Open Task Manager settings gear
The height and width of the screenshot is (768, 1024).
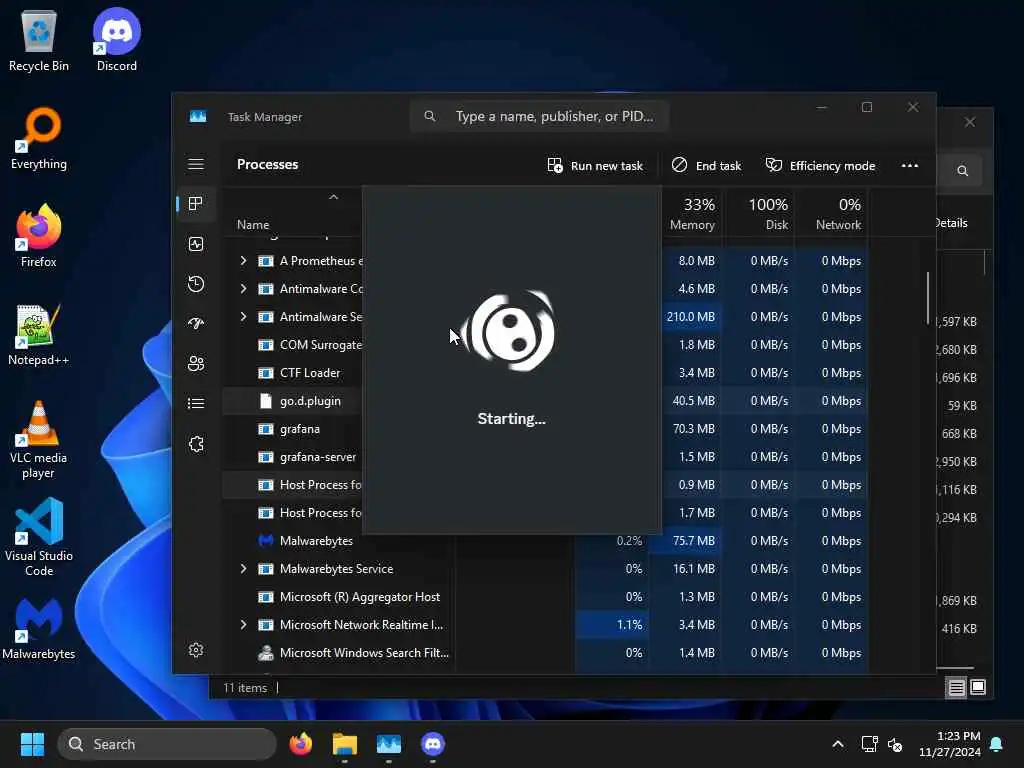pyautogui.click(x=196, y=650)
